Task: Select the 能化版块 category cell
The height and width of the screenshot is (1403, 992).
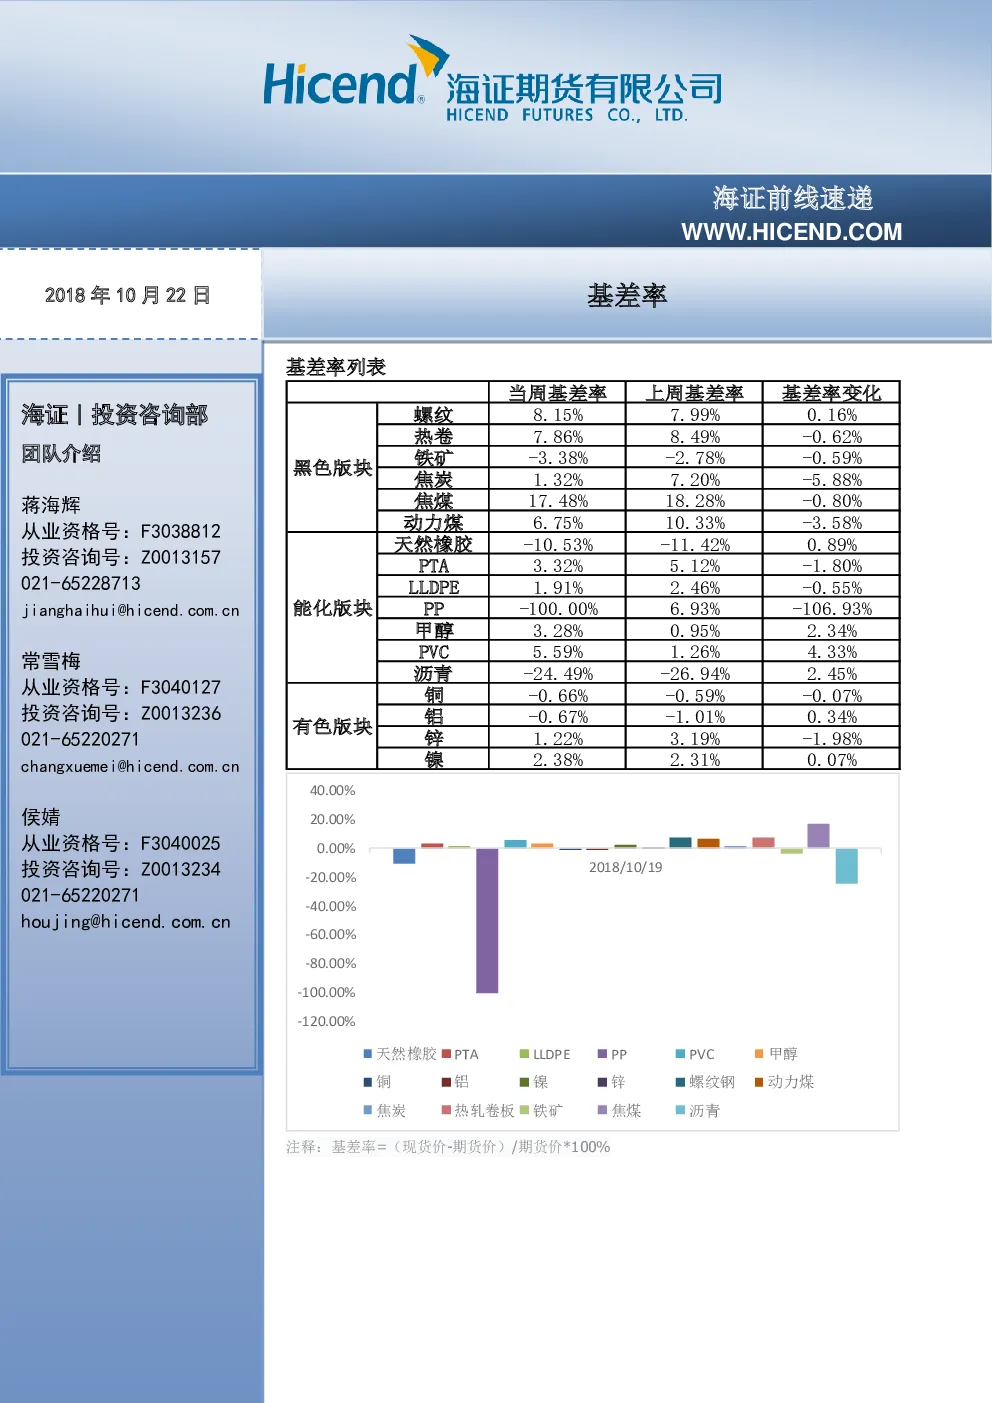Action: (332, 608)
